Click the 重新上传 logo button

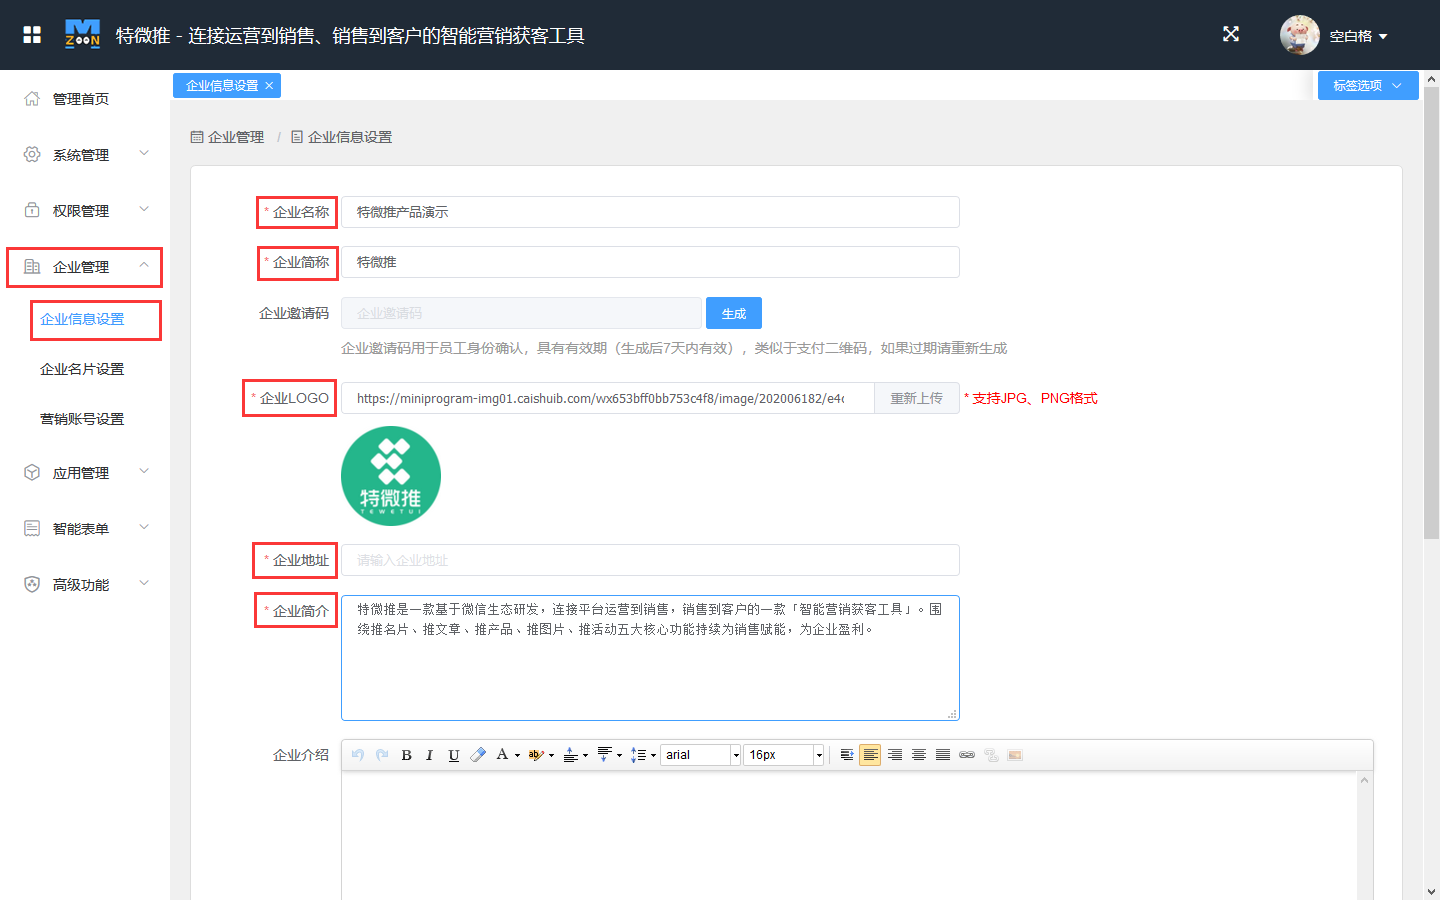point(917,398)
